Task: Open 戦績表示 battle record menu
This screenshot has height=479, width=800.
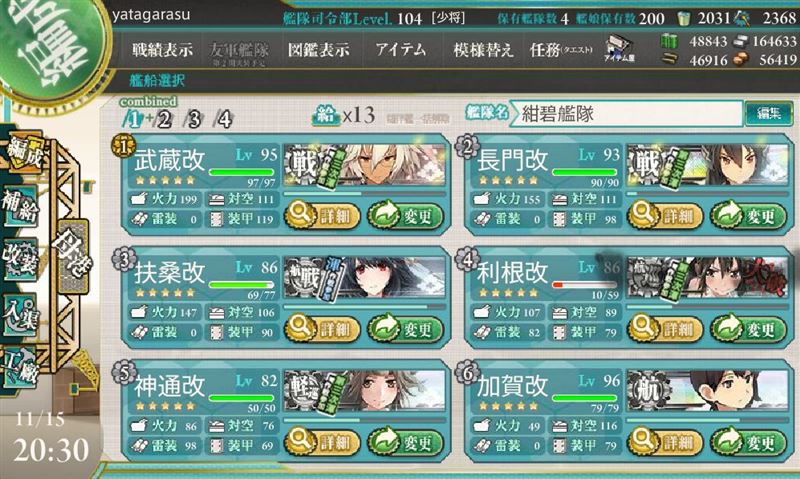Action: pyautogui.click(x=162, y=50)
